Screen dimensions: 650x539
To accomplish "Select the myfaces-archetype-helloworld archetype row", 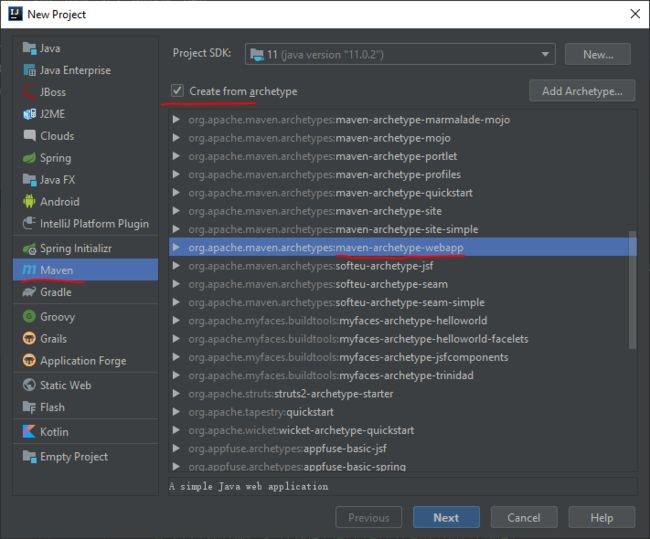I will pyautogui.click(x=402, y=320).
